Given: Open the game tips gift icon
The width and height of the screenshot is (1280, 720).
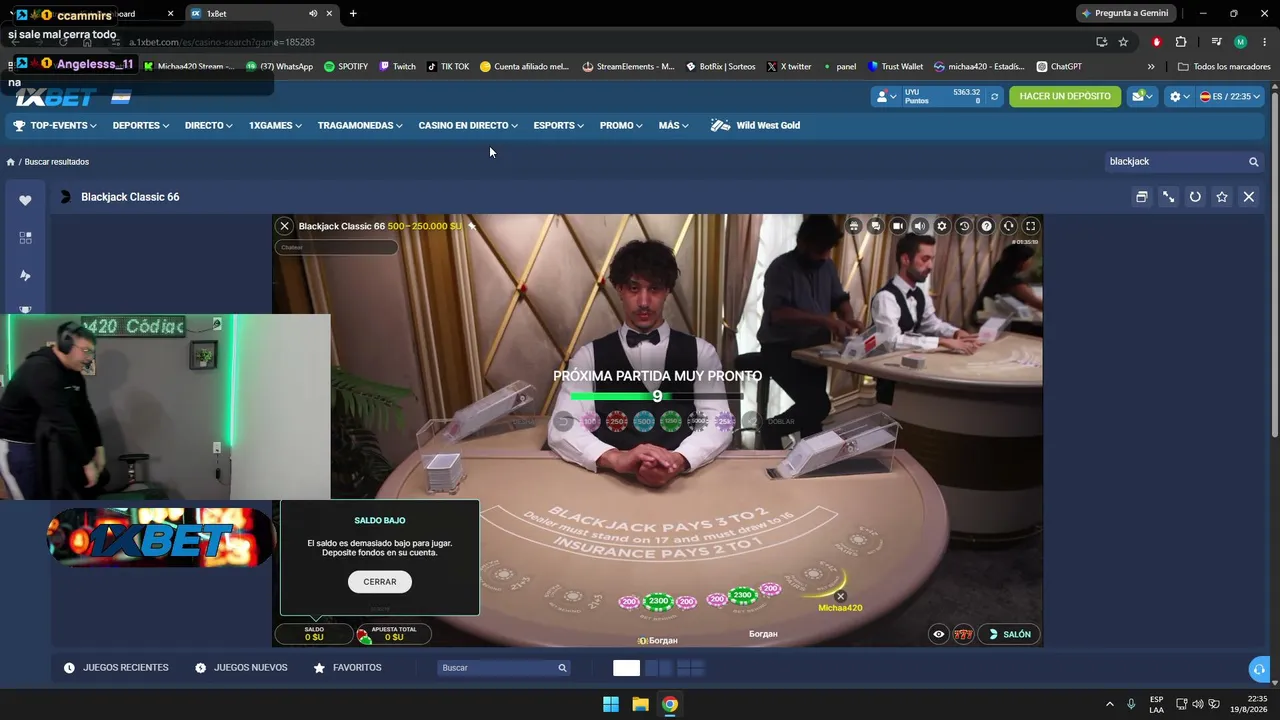Looking at the screenshot, I should pos(854,226).
